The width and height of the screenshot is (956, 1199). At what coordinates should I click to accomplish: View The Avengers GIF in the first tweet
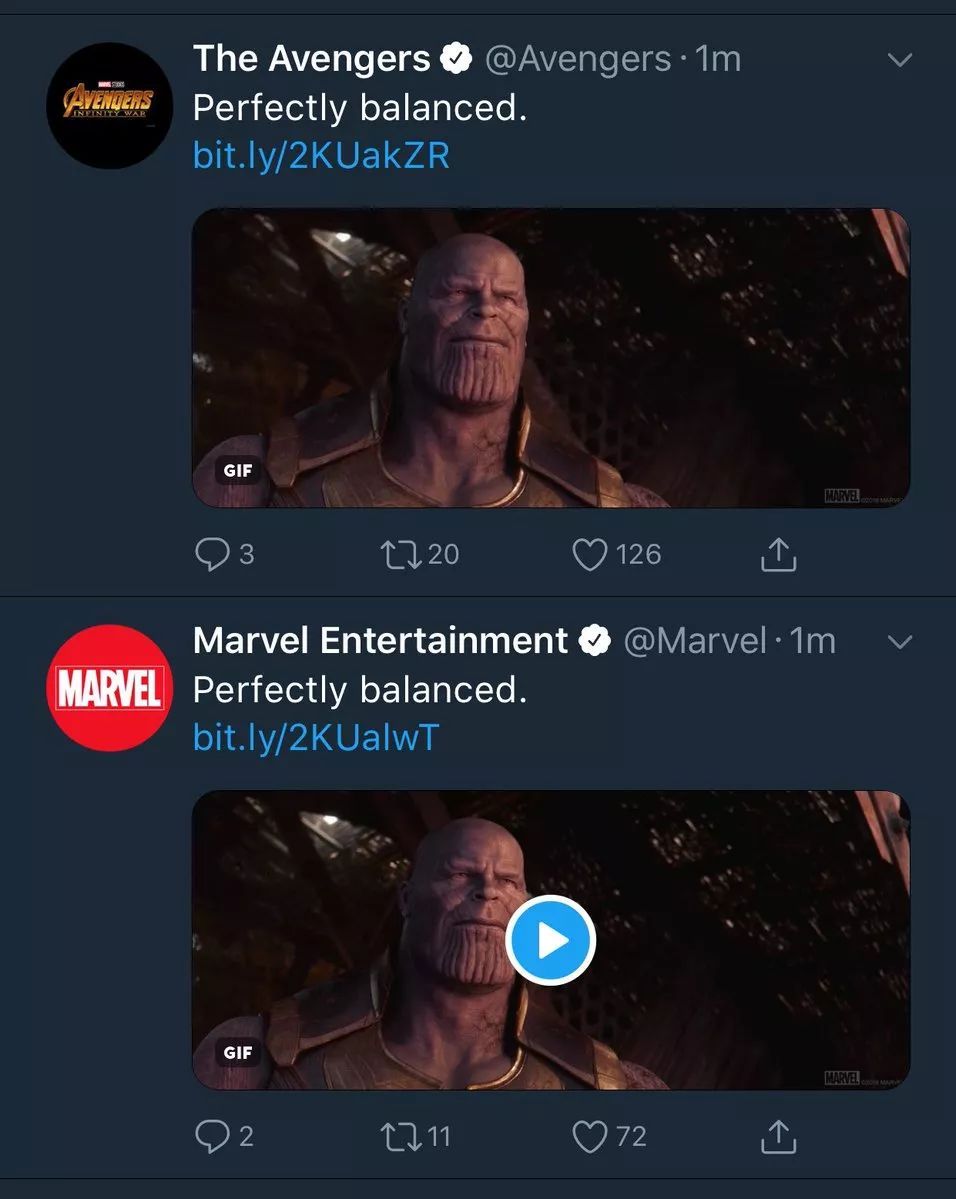[x=551, y=357]
